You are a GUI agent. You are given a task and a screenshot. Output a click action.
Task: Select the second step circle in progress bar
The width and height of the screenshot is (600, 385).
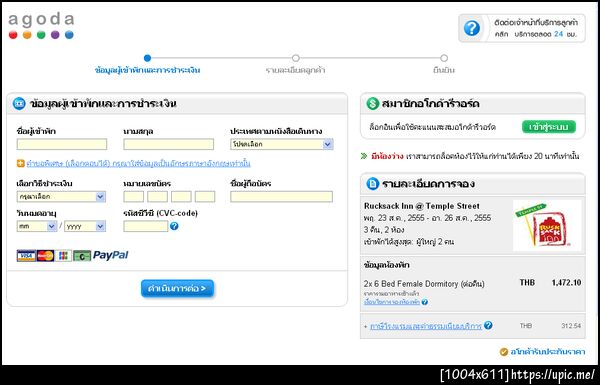[x=295, y=58]
